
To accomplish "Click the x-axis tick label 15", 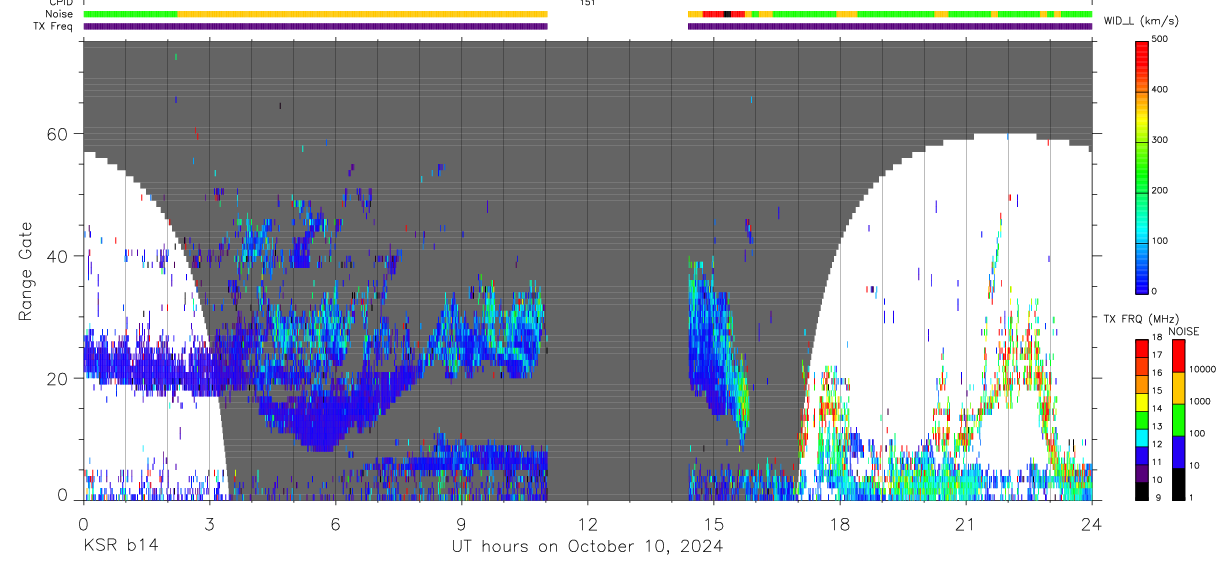I will click(x=713, y=524).
